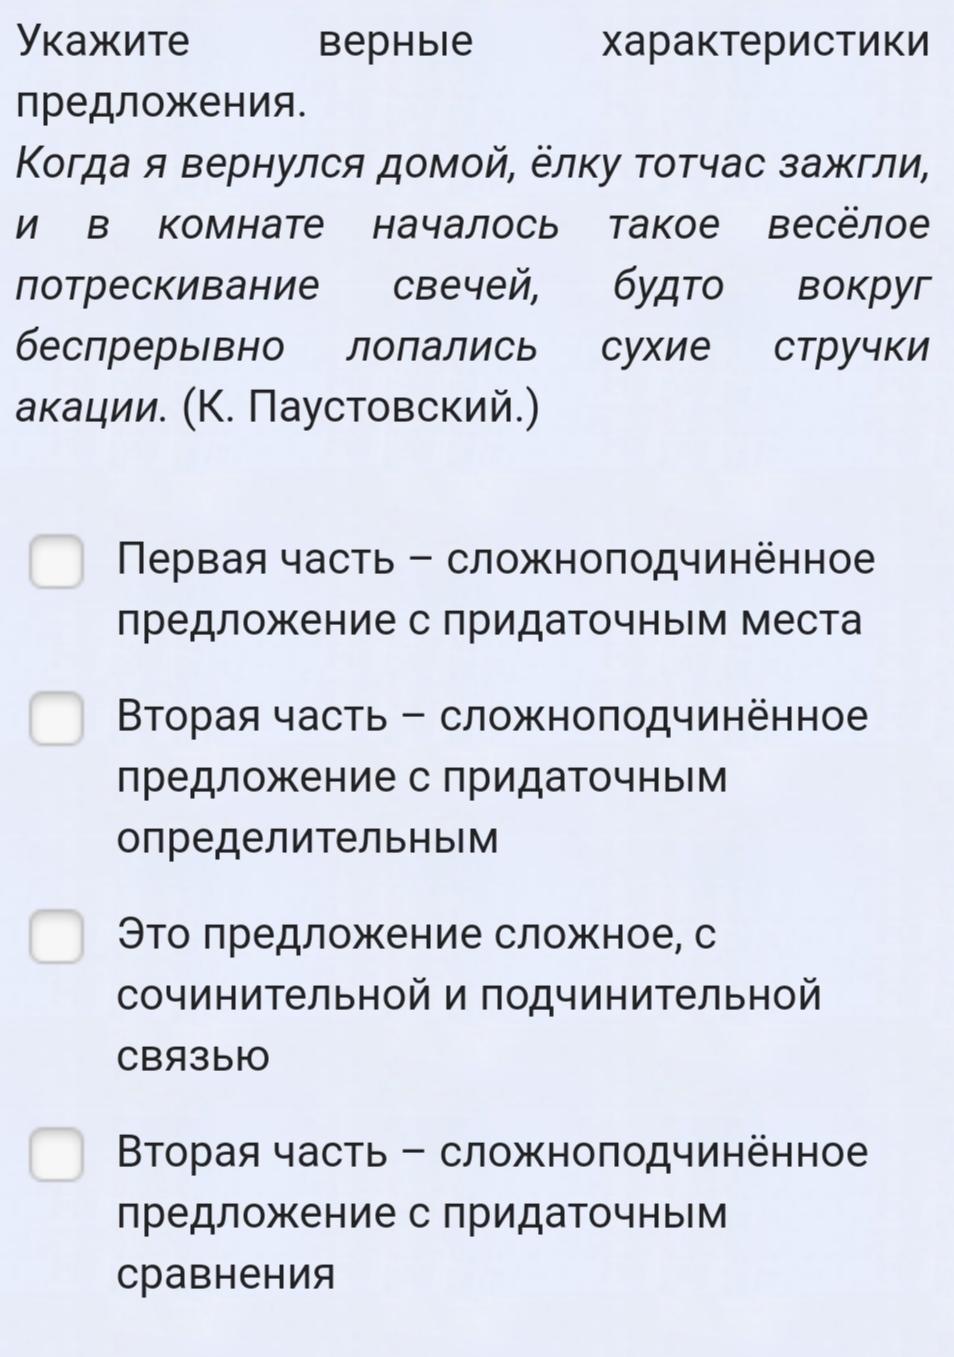This screenshot has width=954, height=1357.
Task: Click the italic word "стручки"
Action: [x=852, y=348]
